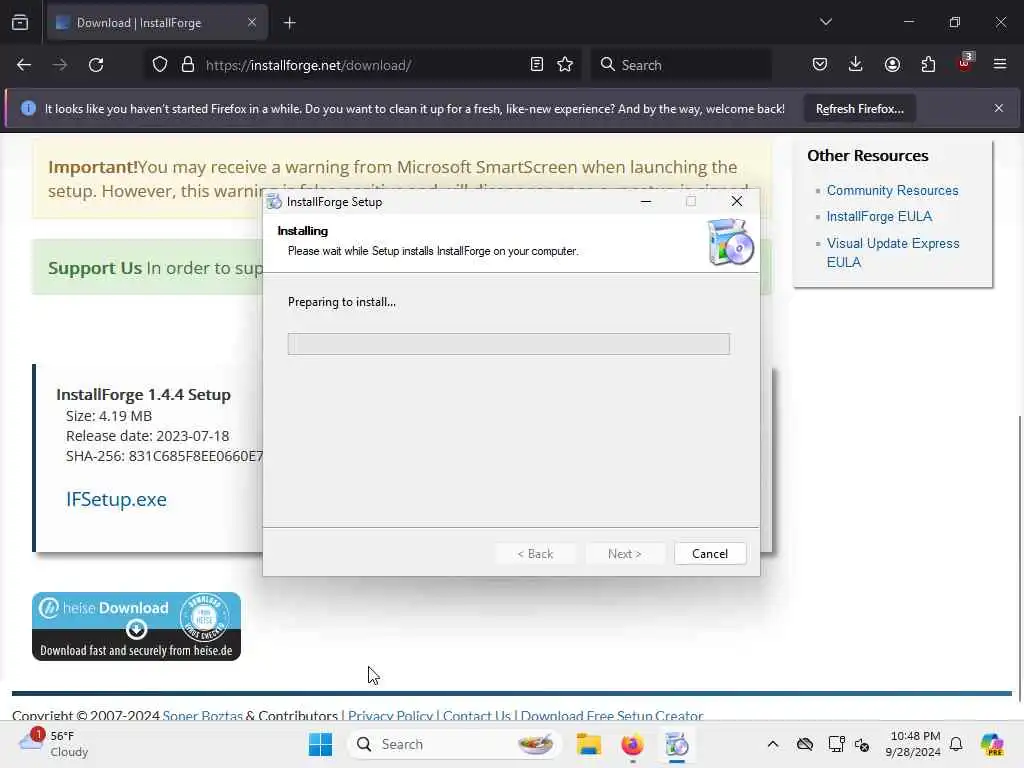The image size is (1024, 768).
Task: Open the Privacy Policy footer link
Action: coord(391,715)
